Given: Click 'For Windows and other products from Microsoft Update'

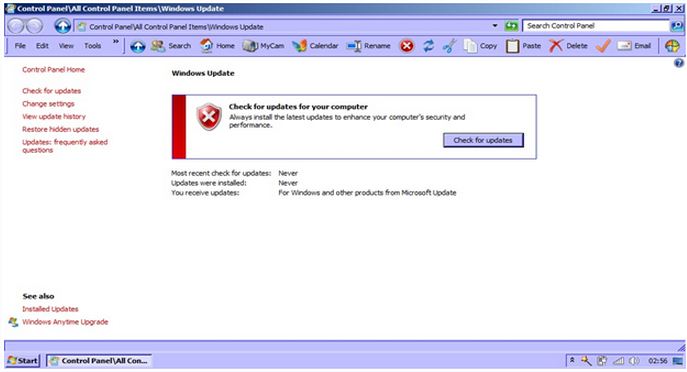Looking at the screenshot, I should click(367, 193).
